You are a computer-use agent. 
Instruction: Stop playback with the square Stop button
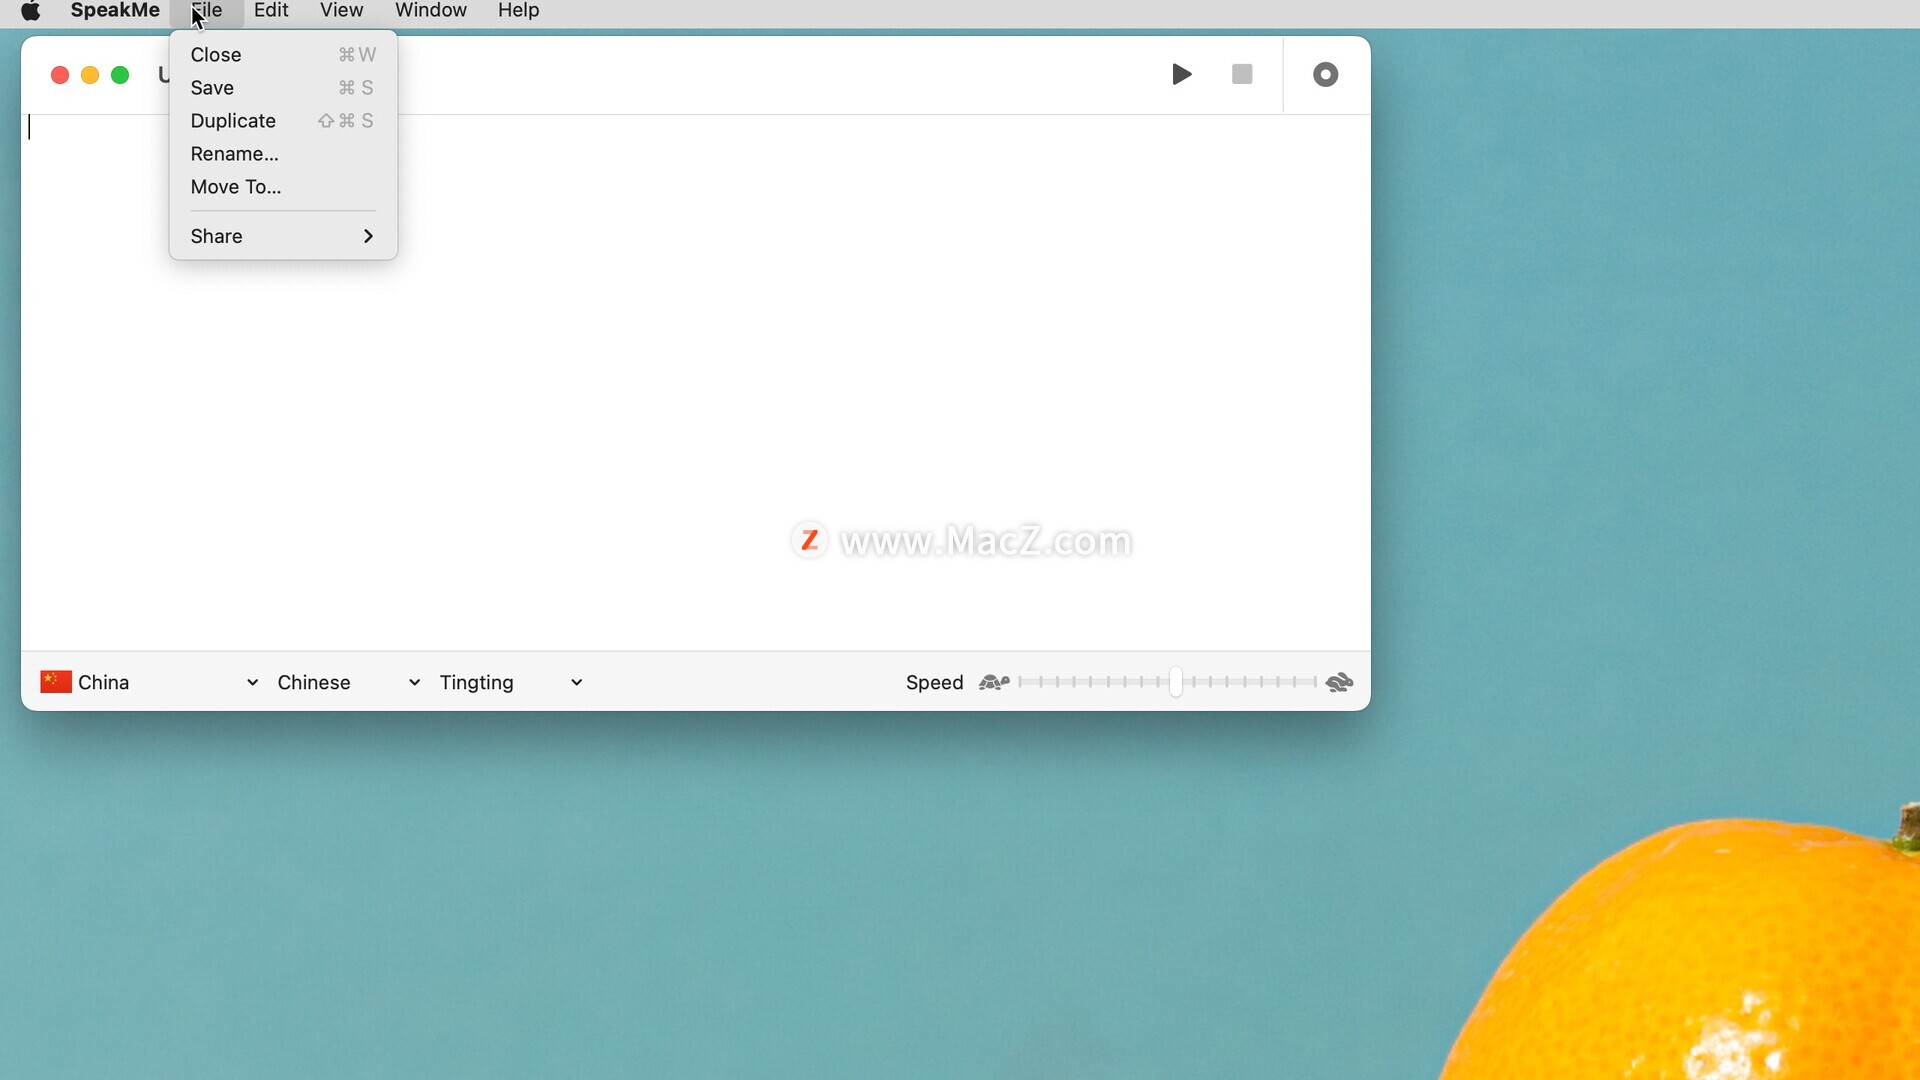(x=1242, y=74)
